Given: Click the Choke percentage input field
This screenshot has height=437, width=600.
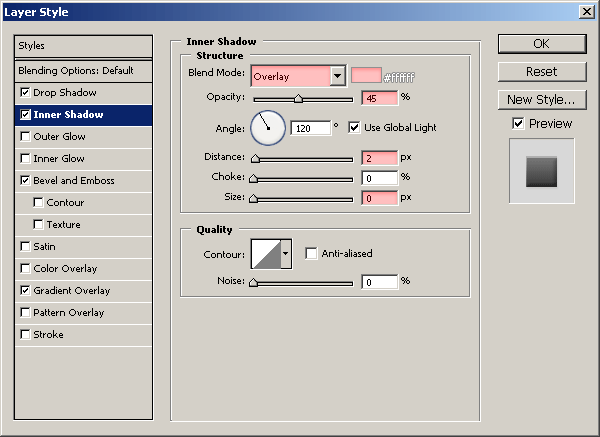Looking at the screenshot, I should (380, 178).
